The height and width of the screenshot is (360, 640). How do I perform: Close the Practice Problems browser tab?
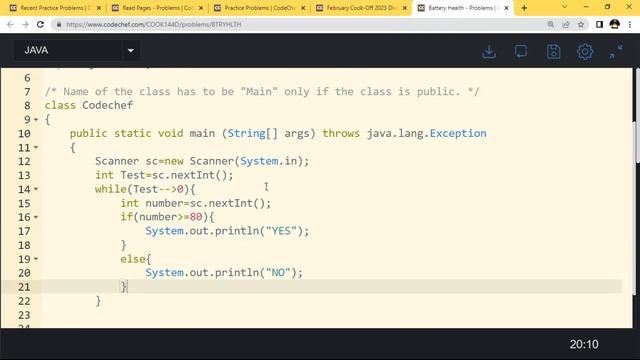click(x=303, y=8)
